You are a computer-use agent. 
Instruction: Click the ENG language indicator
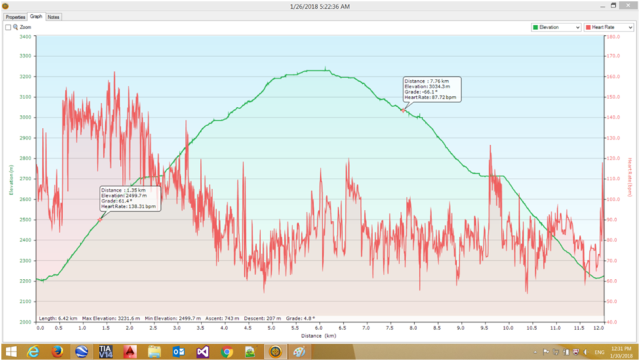599,352
